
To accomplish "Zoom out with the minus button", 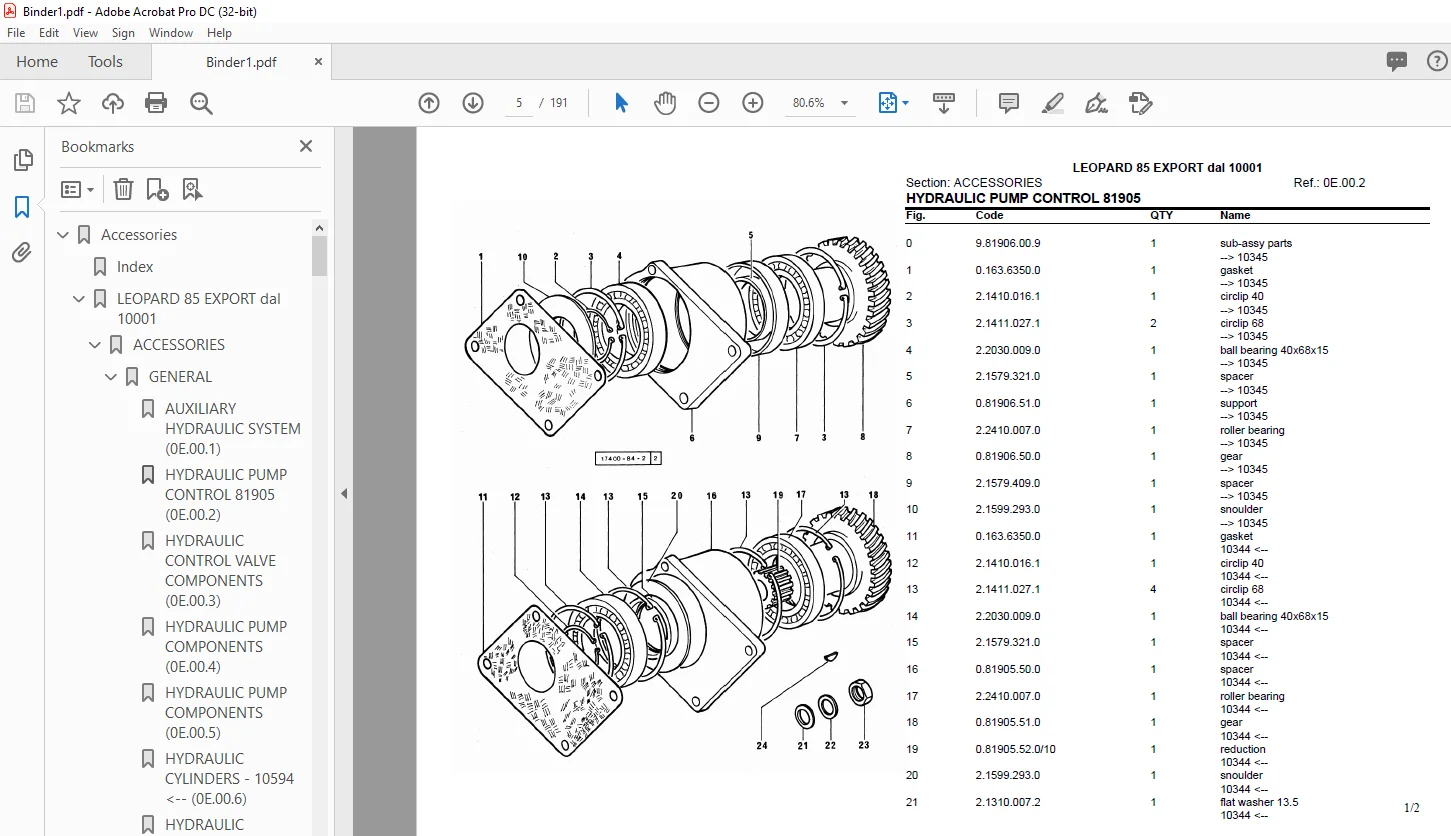I will pos(709,103).
